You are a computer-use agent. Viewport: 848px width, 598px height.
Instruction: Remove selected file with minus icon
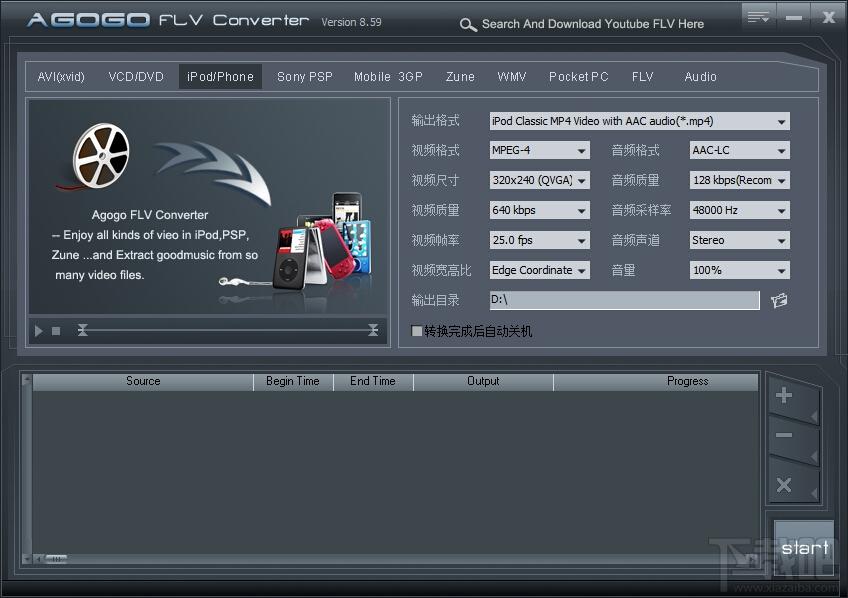[785, 436]
